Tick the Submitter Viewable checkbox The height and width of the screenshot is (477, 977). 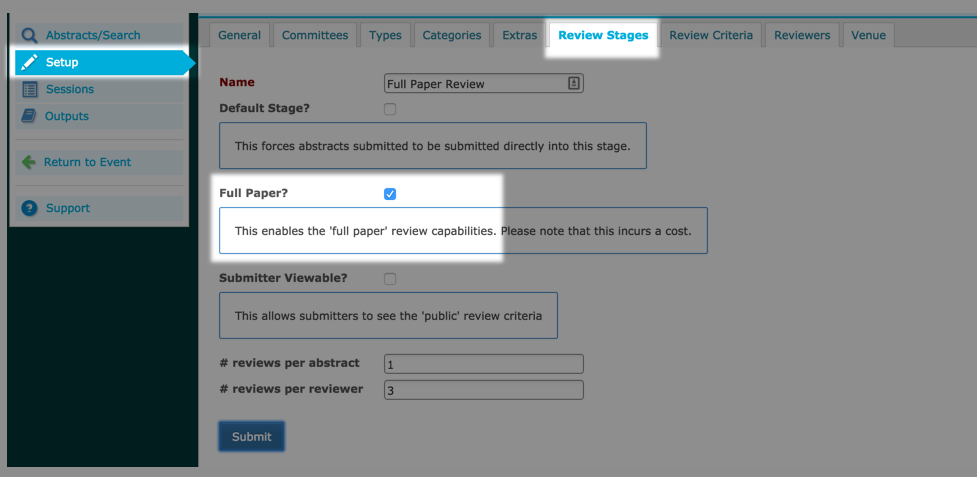coord(390,279)
